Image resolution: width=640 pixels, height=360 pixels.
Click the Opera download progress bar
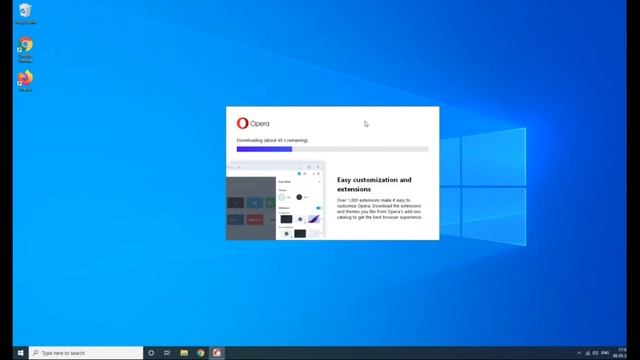[333, 149]
